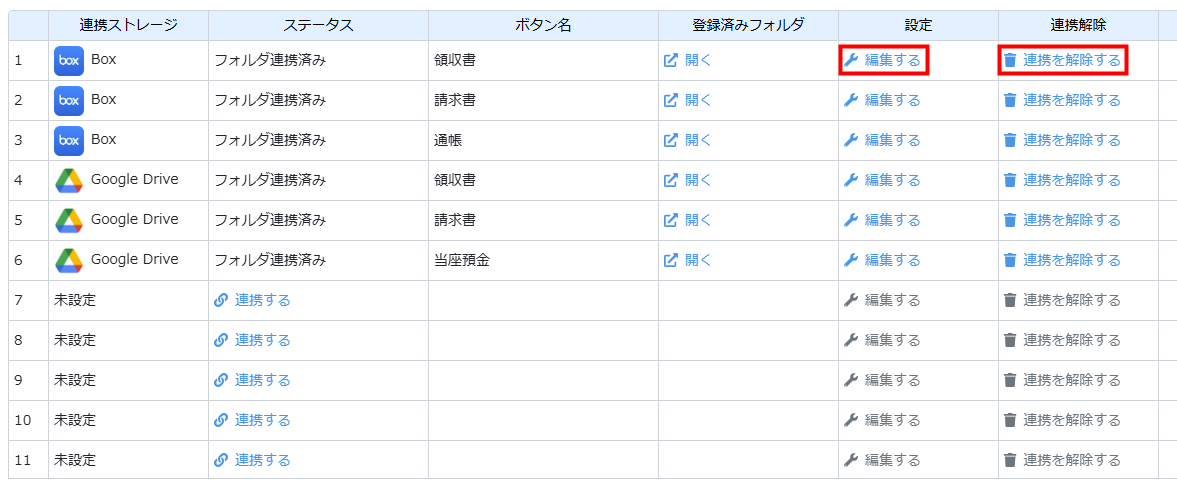Open registered folder for row 6 当座預金
The height and width of the screenshot is (491, 1177).
click(x=688, y=260)
